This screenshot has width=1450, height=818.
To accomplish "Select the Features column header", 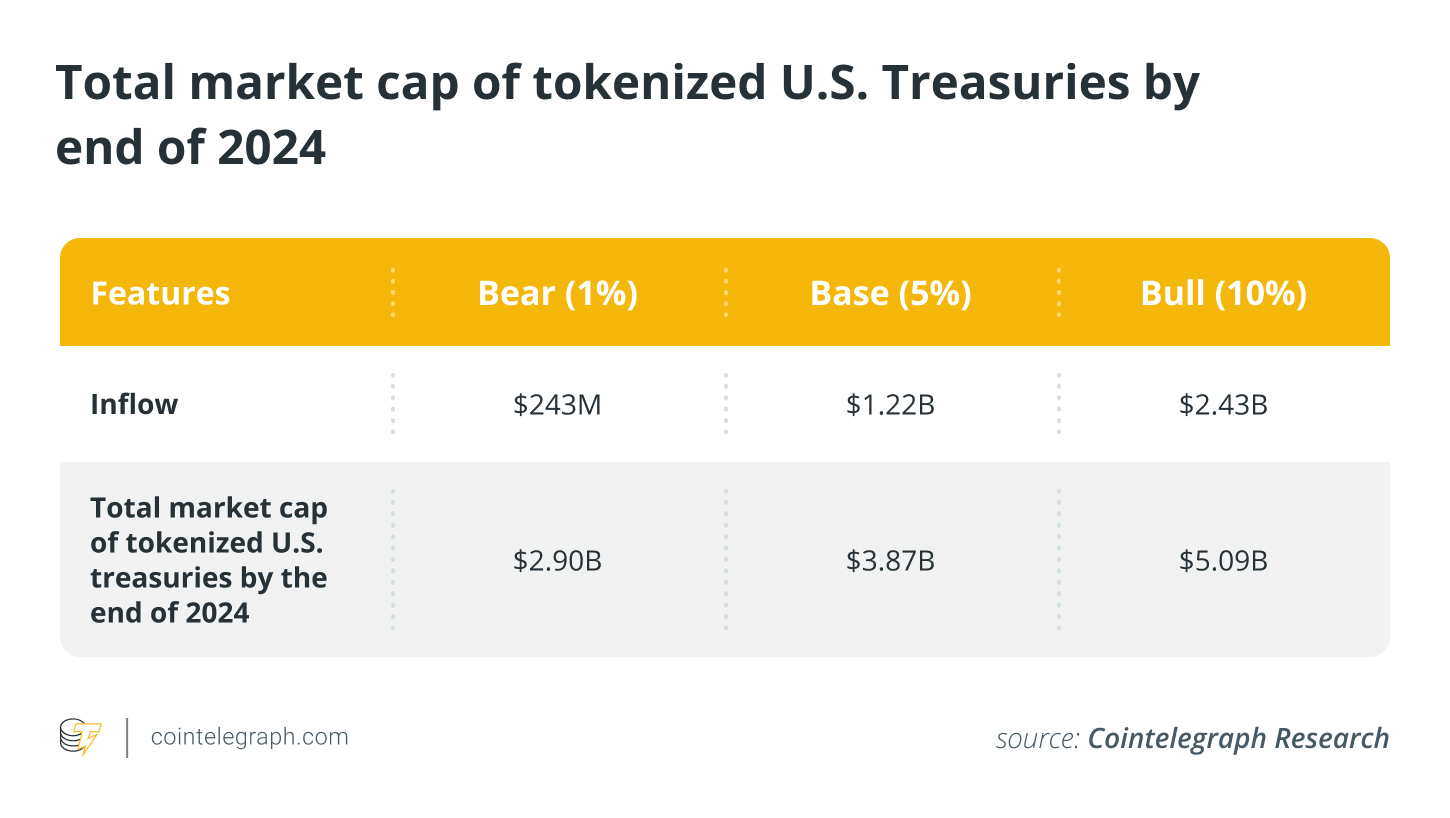I will point(160,293).
